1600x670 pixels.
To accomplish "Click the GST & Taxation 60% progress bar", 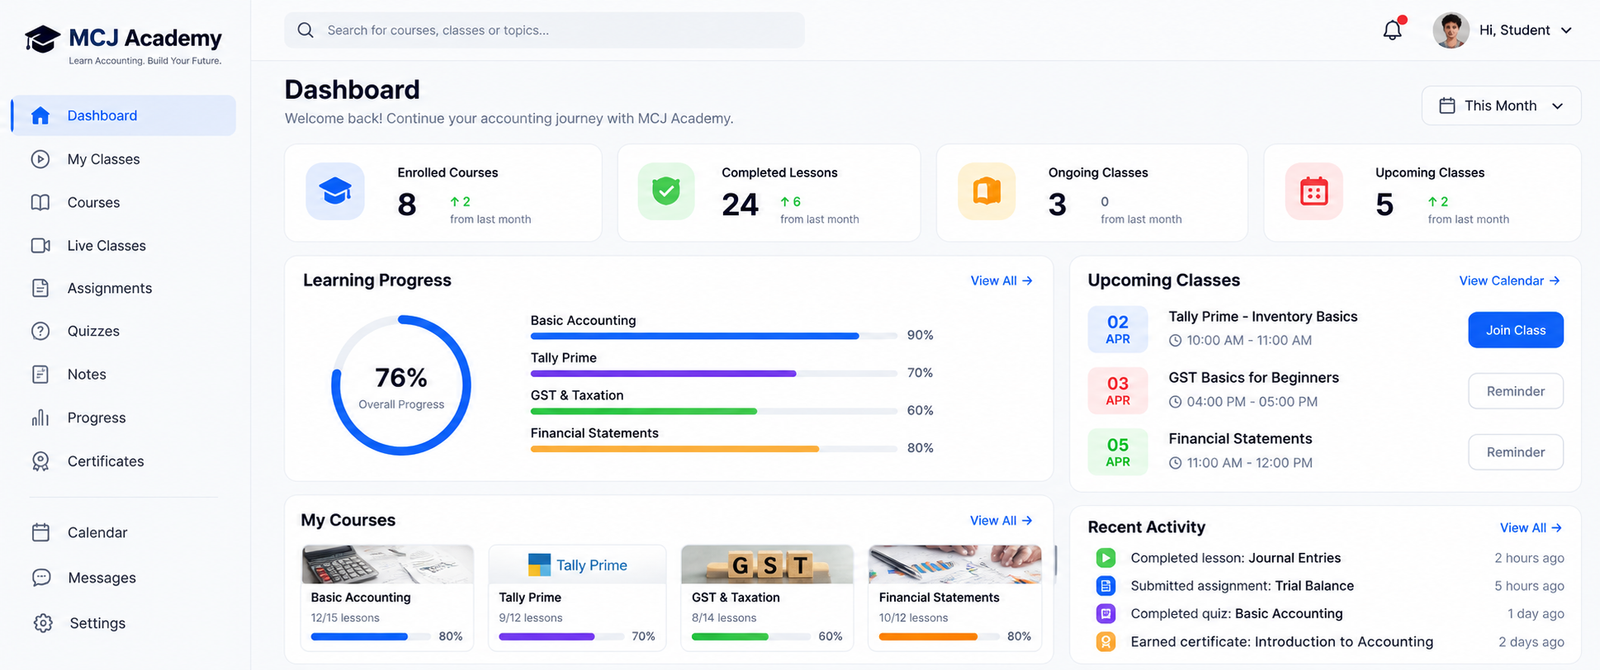I will pos(714,411).
